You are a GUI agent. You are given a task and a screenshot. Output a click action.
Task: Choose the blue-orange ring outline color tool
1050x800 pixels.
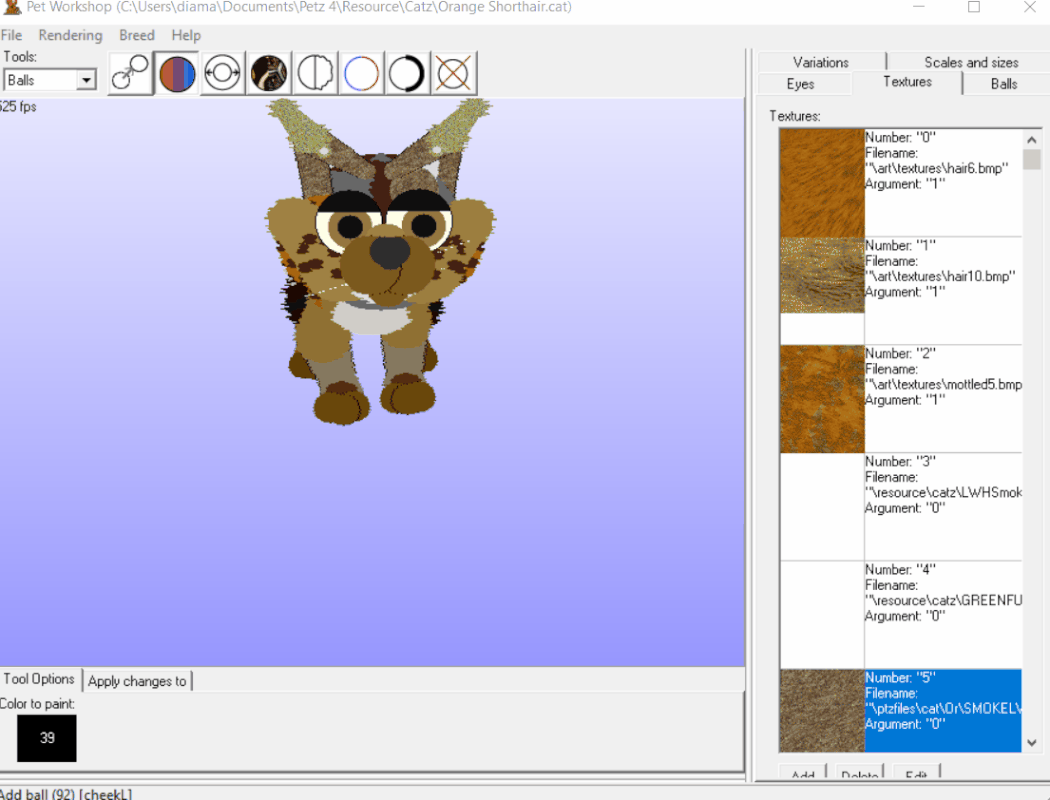click(x=361, y=73)
